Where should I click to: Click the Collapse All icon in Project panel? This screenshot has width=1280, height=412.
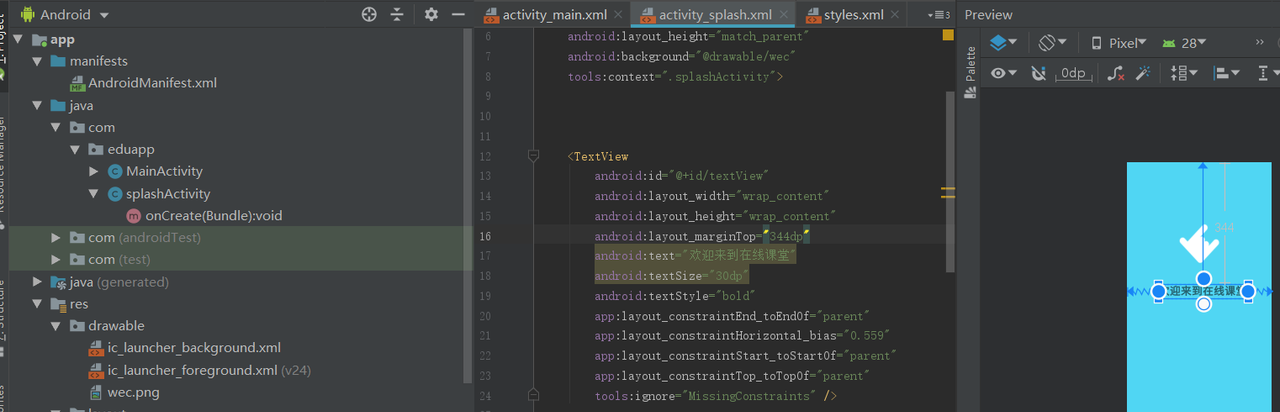[x=397, y=14]
